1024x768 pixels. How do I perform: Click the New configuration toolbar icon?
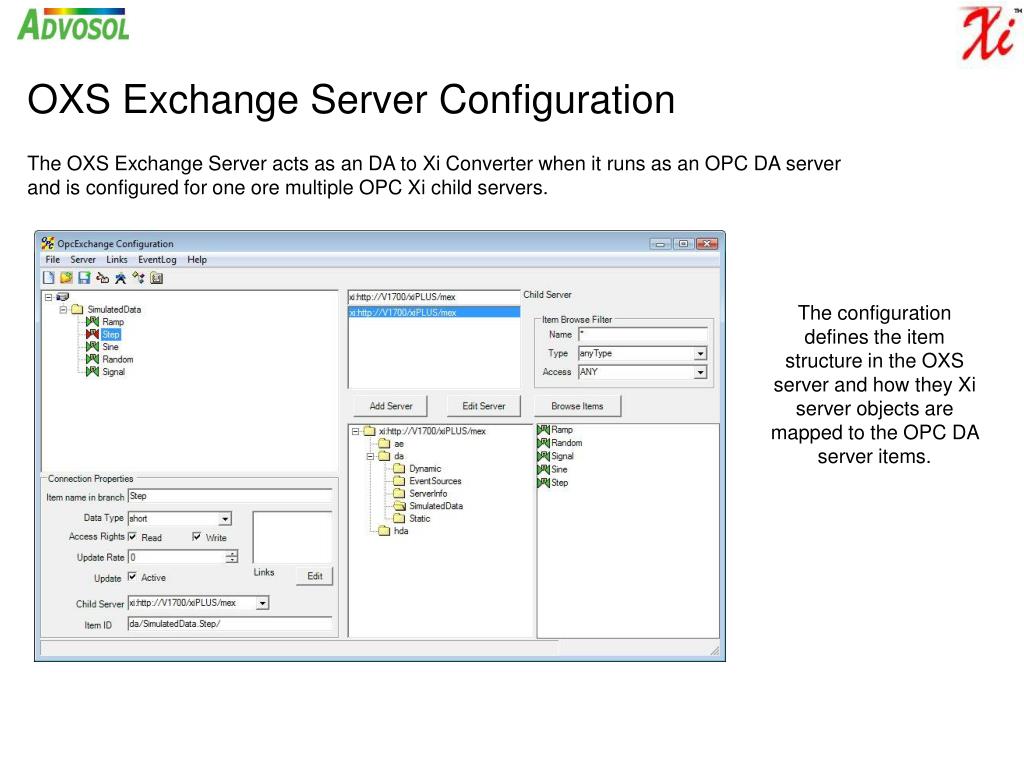pos(49,278)
